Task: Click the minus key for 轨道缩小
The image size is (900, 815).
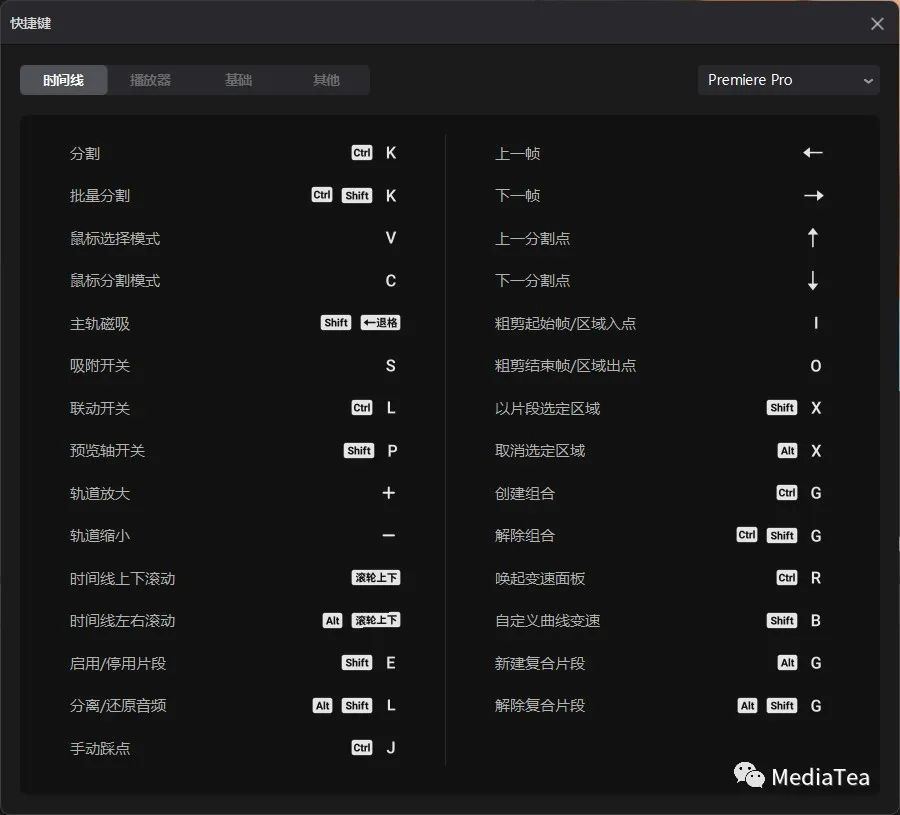Action: (389, 536)
